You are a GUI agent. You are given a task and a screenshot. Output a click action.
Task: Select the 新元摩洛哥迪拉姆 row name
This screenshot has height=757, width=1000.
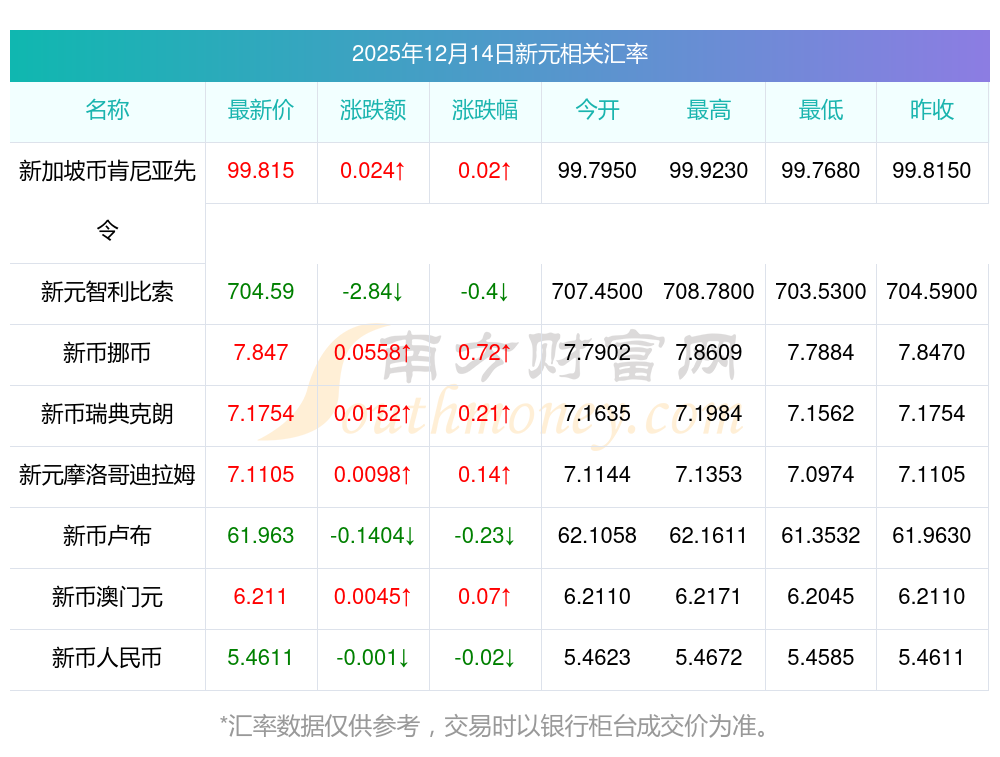click(x=107, y=474)
